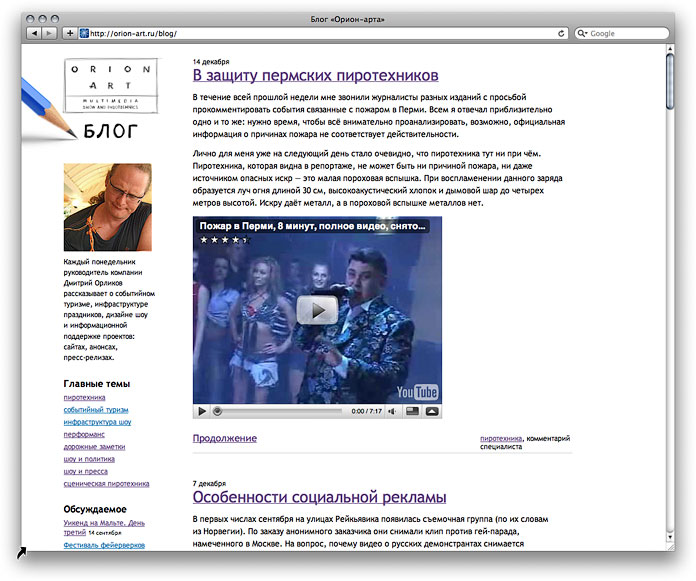Screen dimensions: 696x581
Task: Click the browser Forward arrow button
Action: [50, 33]
